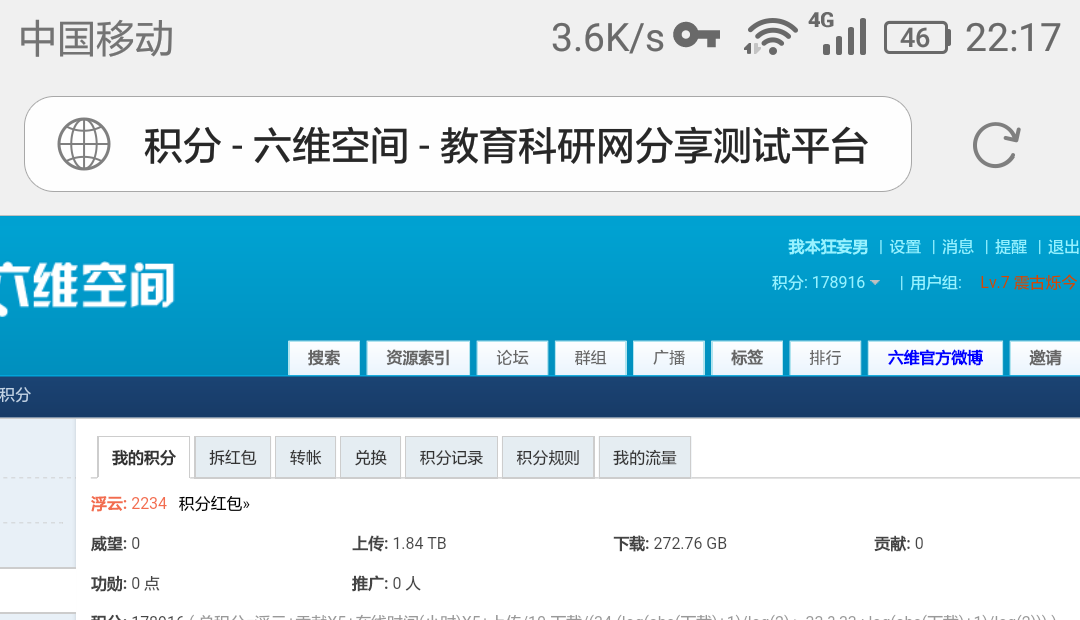Open the 资源索引 navigation item
The height and width of the screenshot is (620, 1080).
(x=417, y=358)
